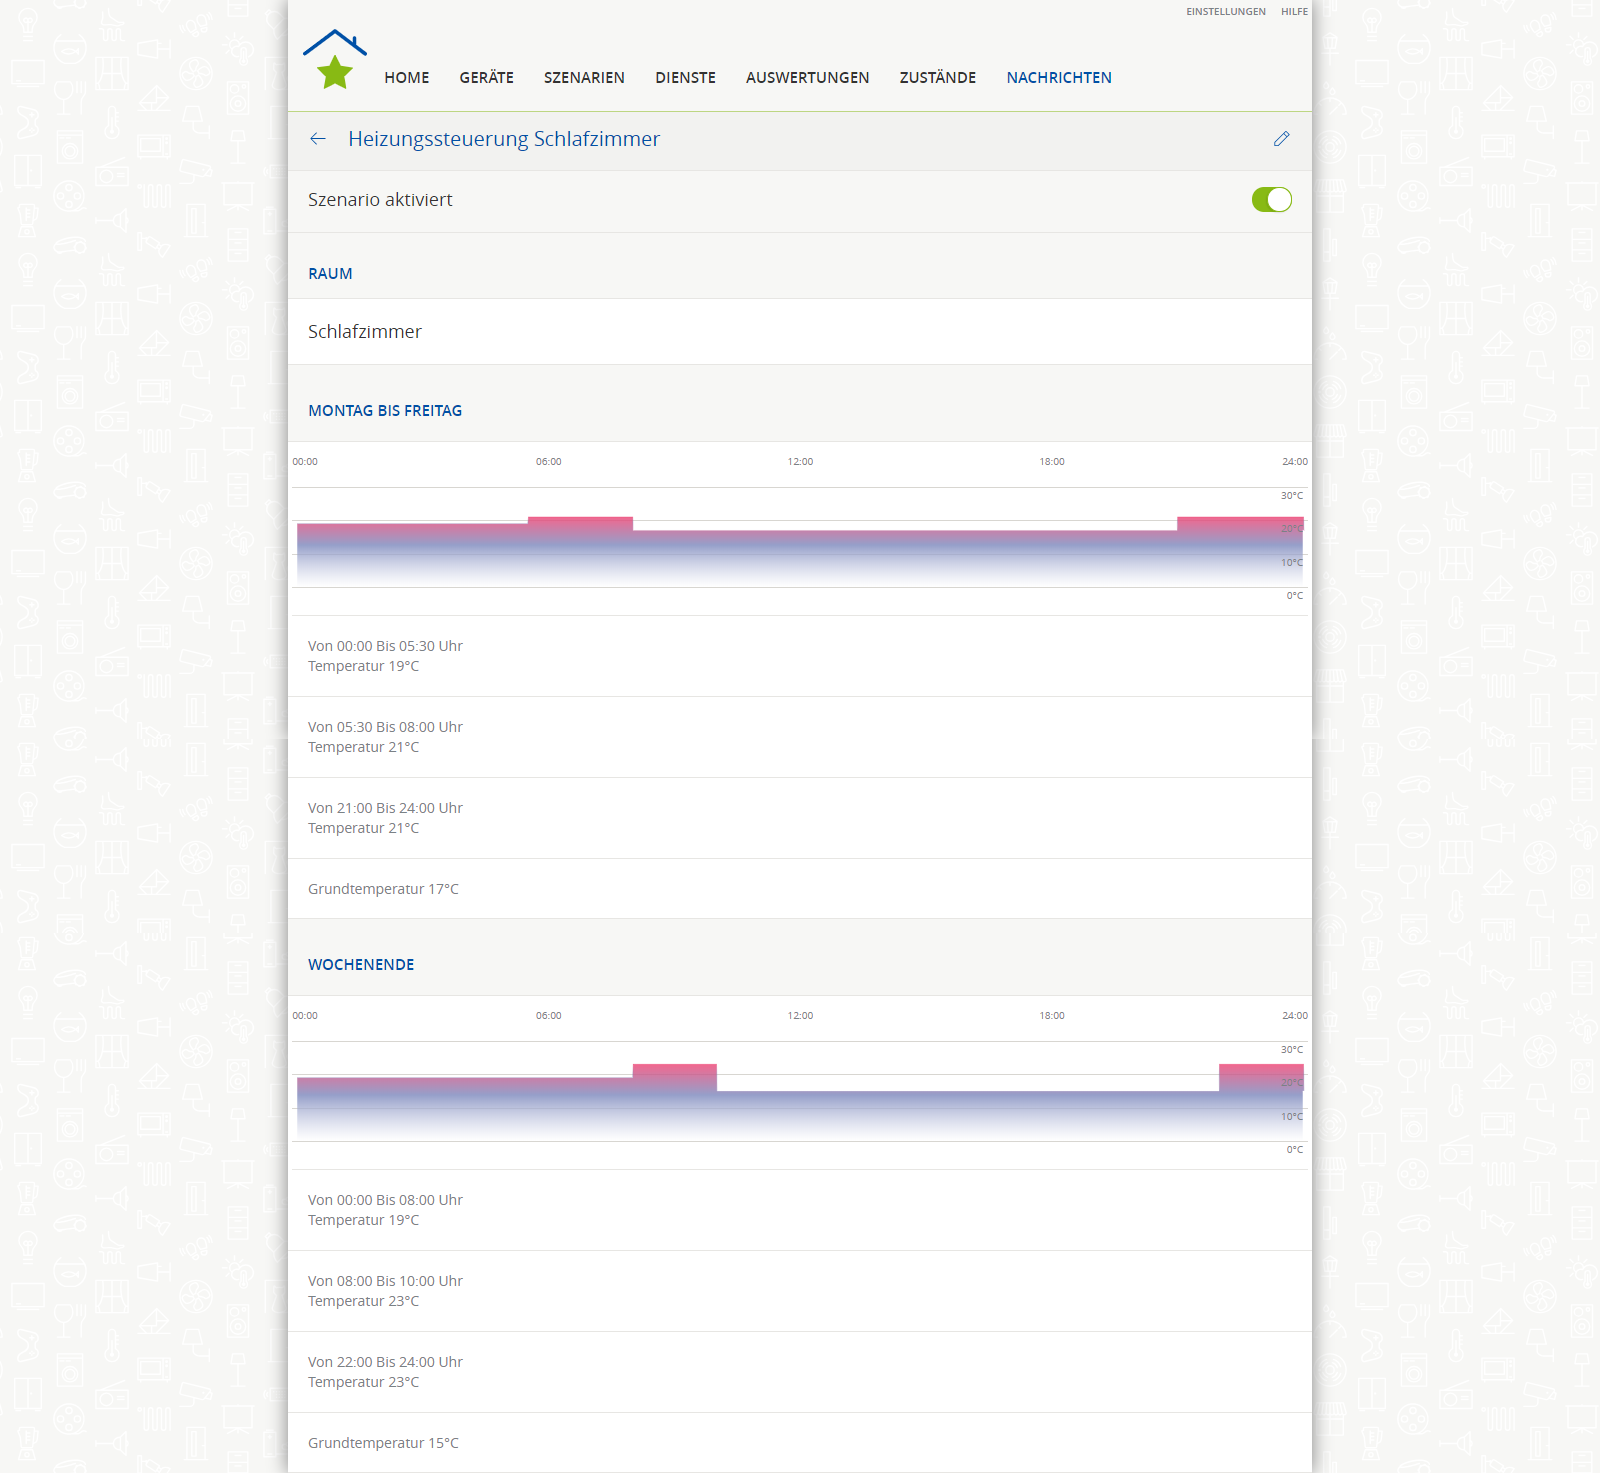Select ZUSTÄNDE in the top navigation
Viewport: 1600px width, 1473px height.
pos(937,78)
